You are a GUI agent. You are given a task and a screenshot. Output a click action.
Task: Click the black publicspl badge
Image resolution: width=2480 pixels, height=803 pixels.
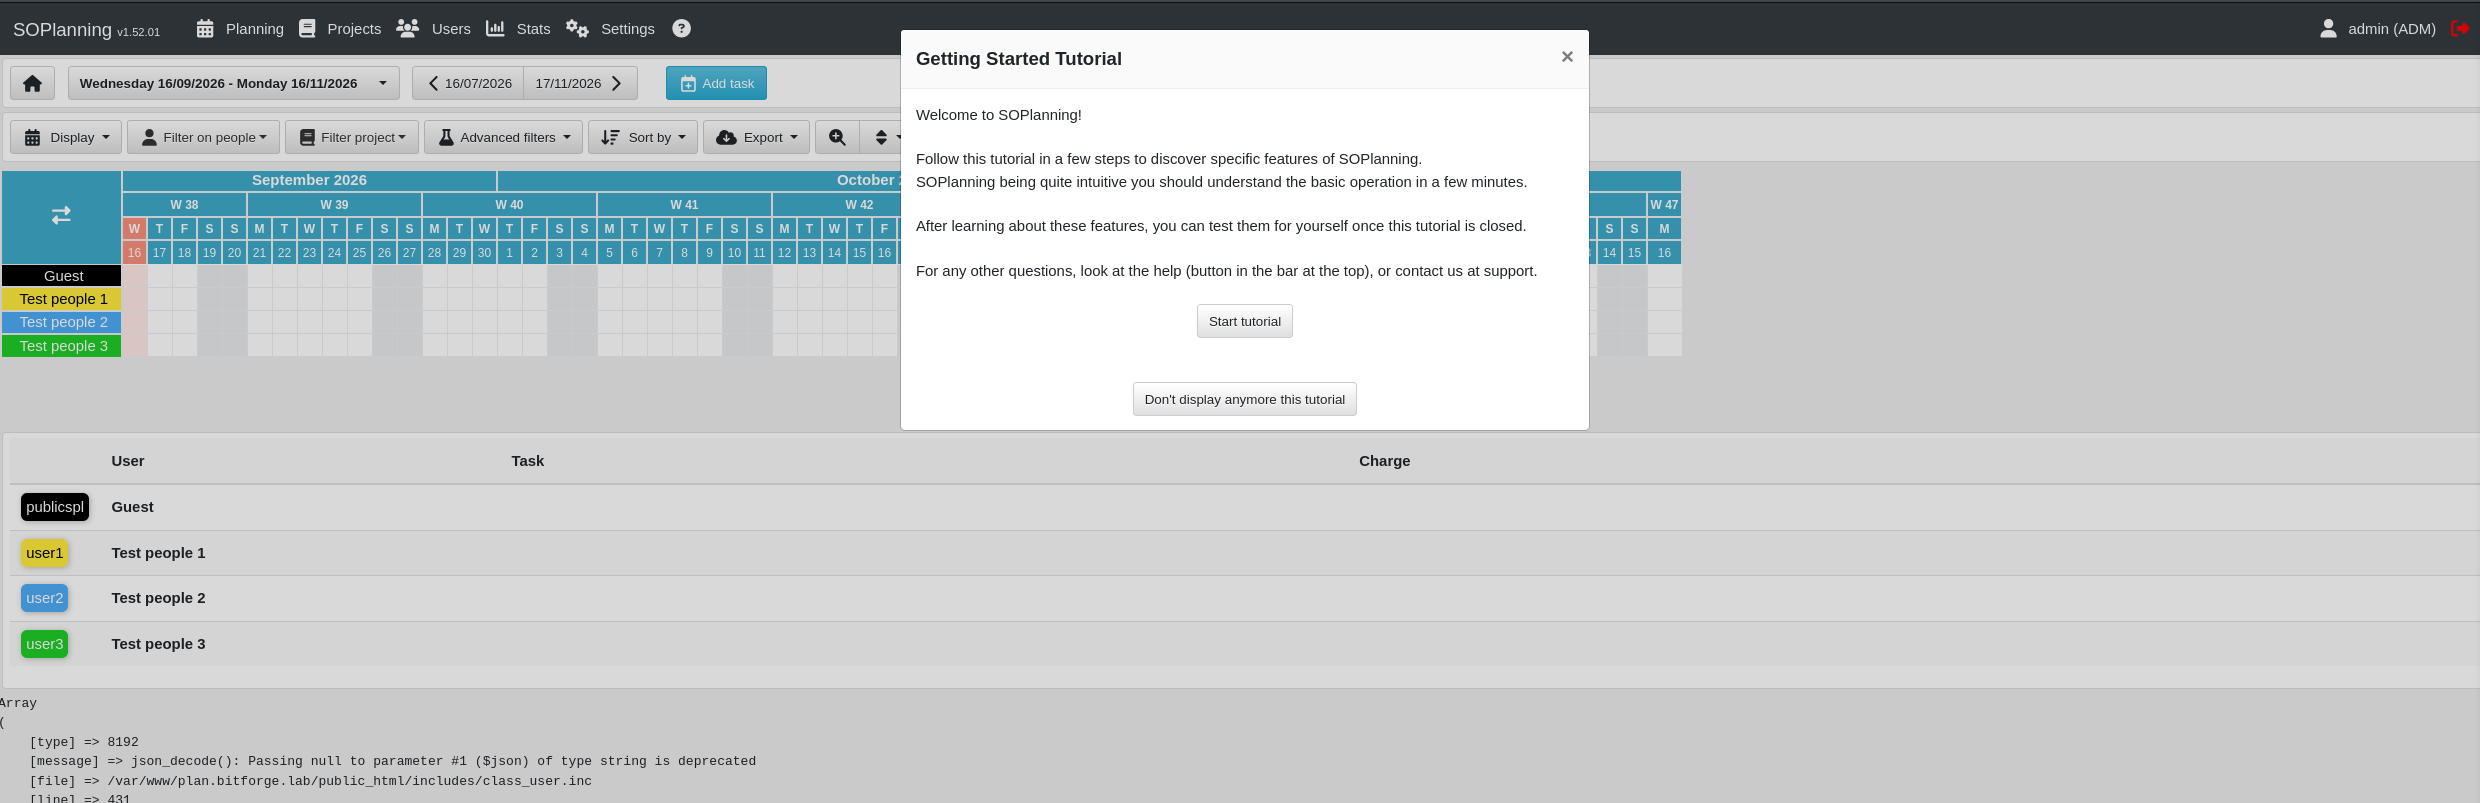(x=55, y=507)
